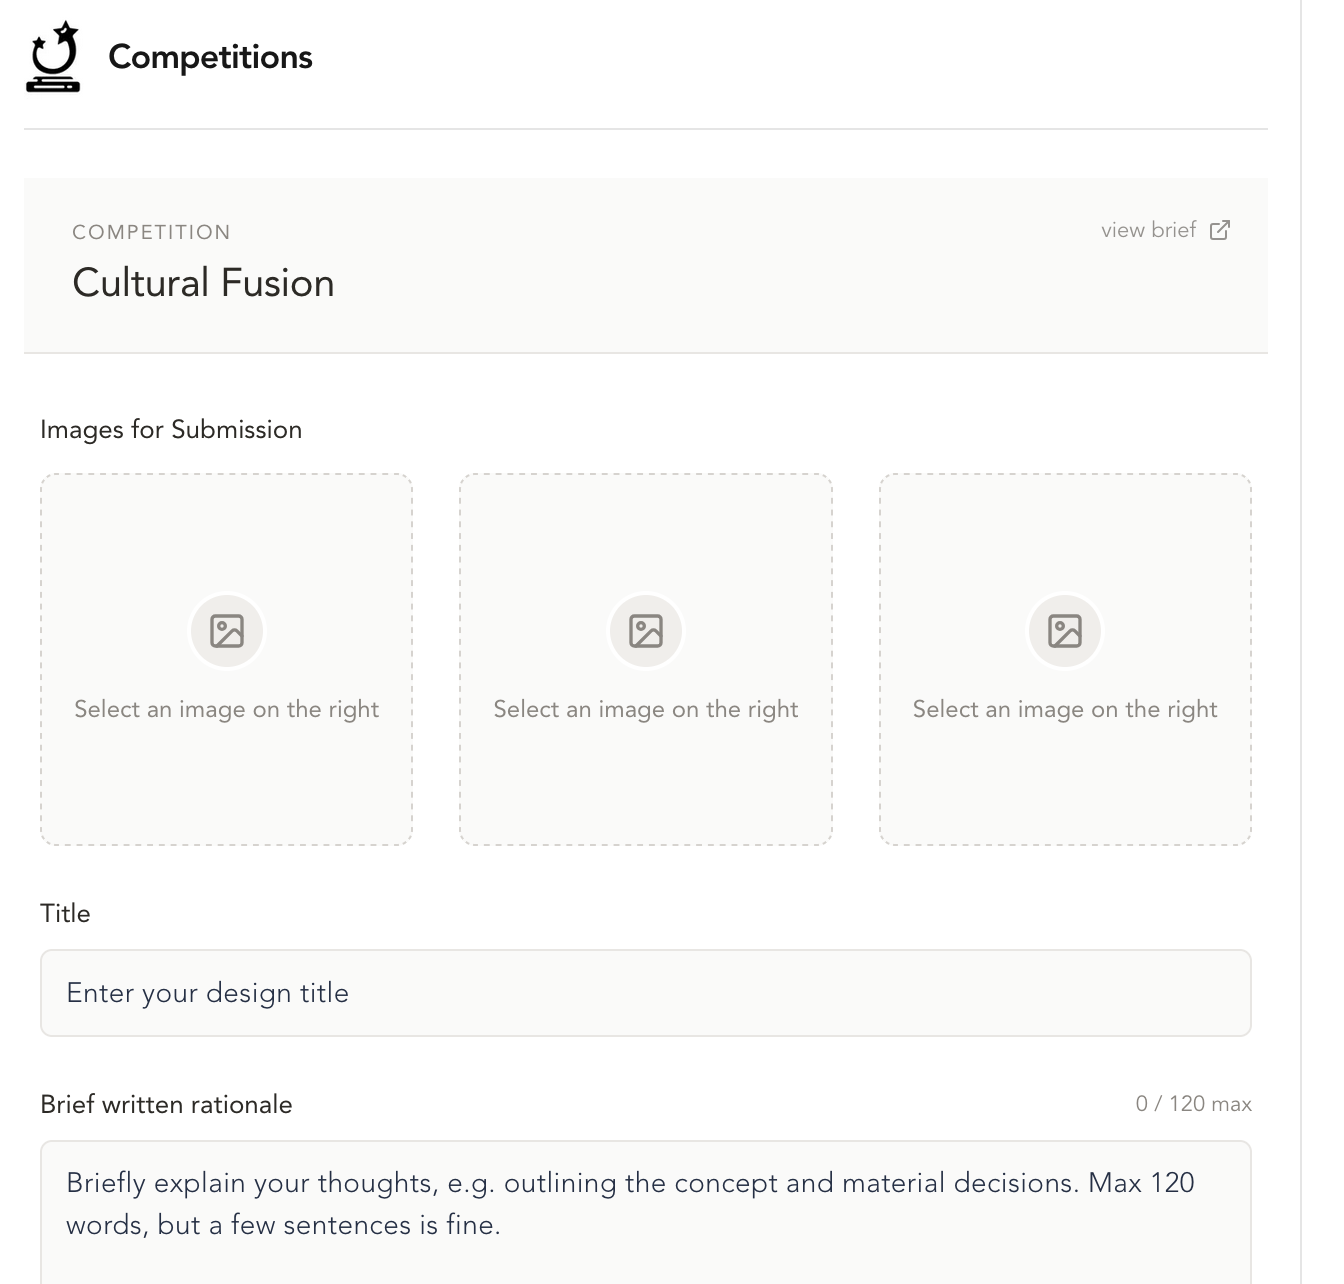
Task: Click the brief written rationale text area
Action: click(645, 1203)
